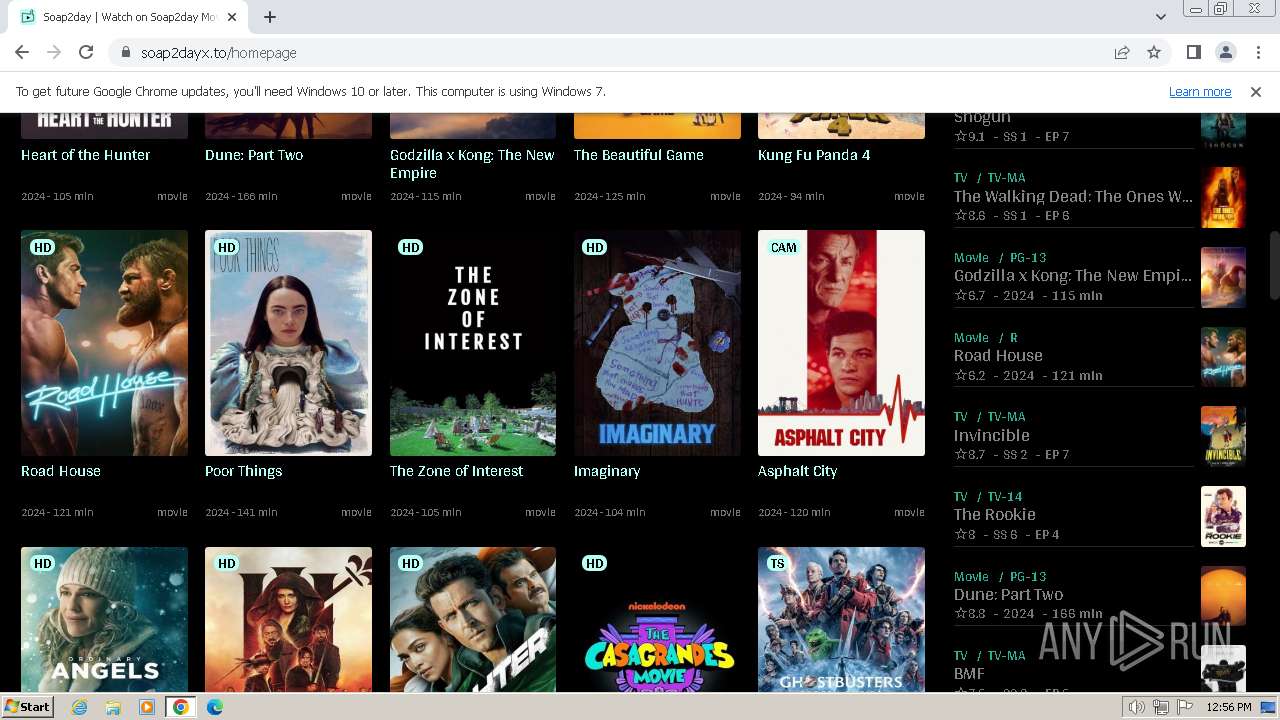Screen dimensions: 1280x720
Task: Open the Imaginary movie poster
Action: pyautogui.click(x=657, y=343)
